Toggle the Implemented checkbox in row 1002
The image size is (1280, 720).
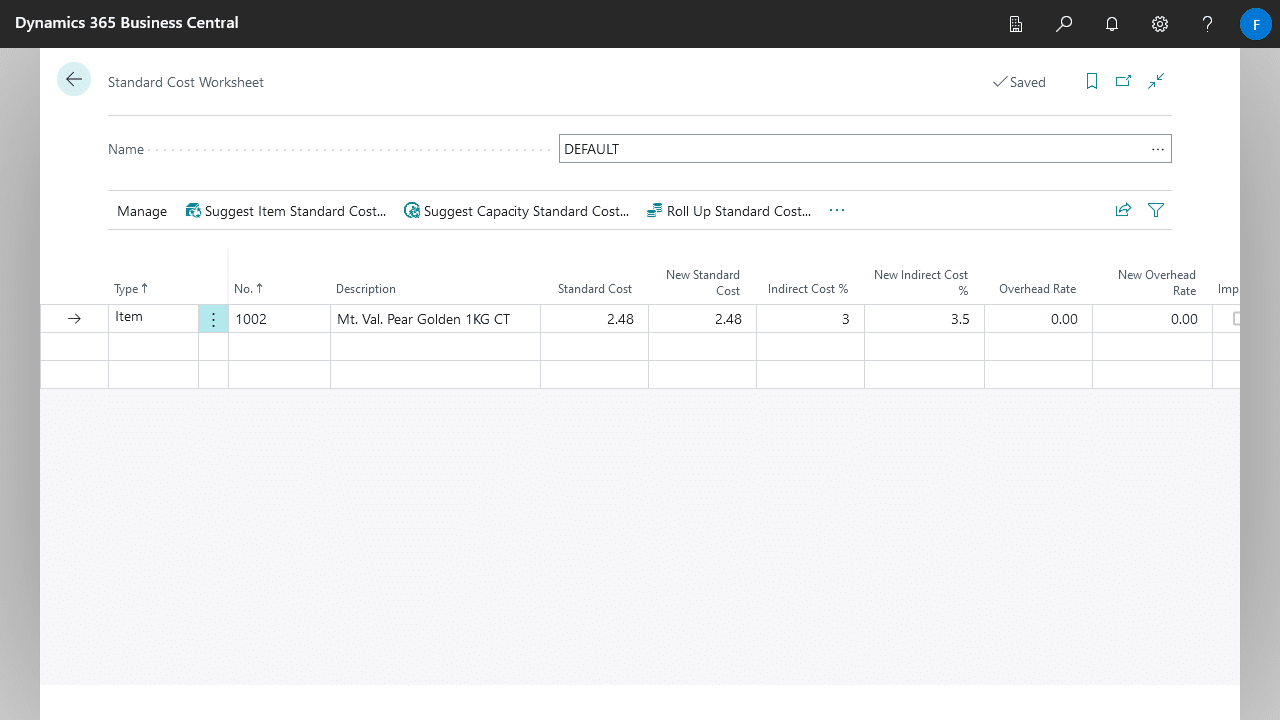pos(1236,319)
